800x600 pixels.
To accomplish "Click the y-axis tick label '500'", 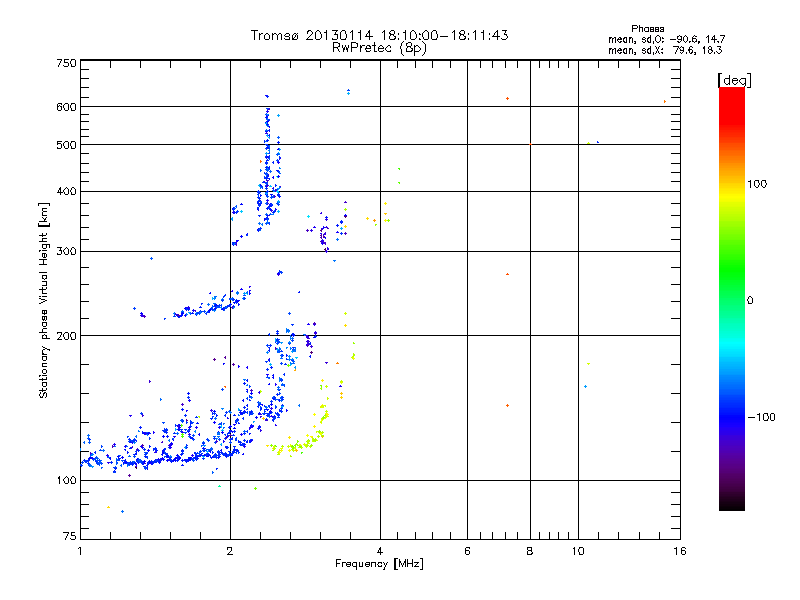I will coord(66,145).
